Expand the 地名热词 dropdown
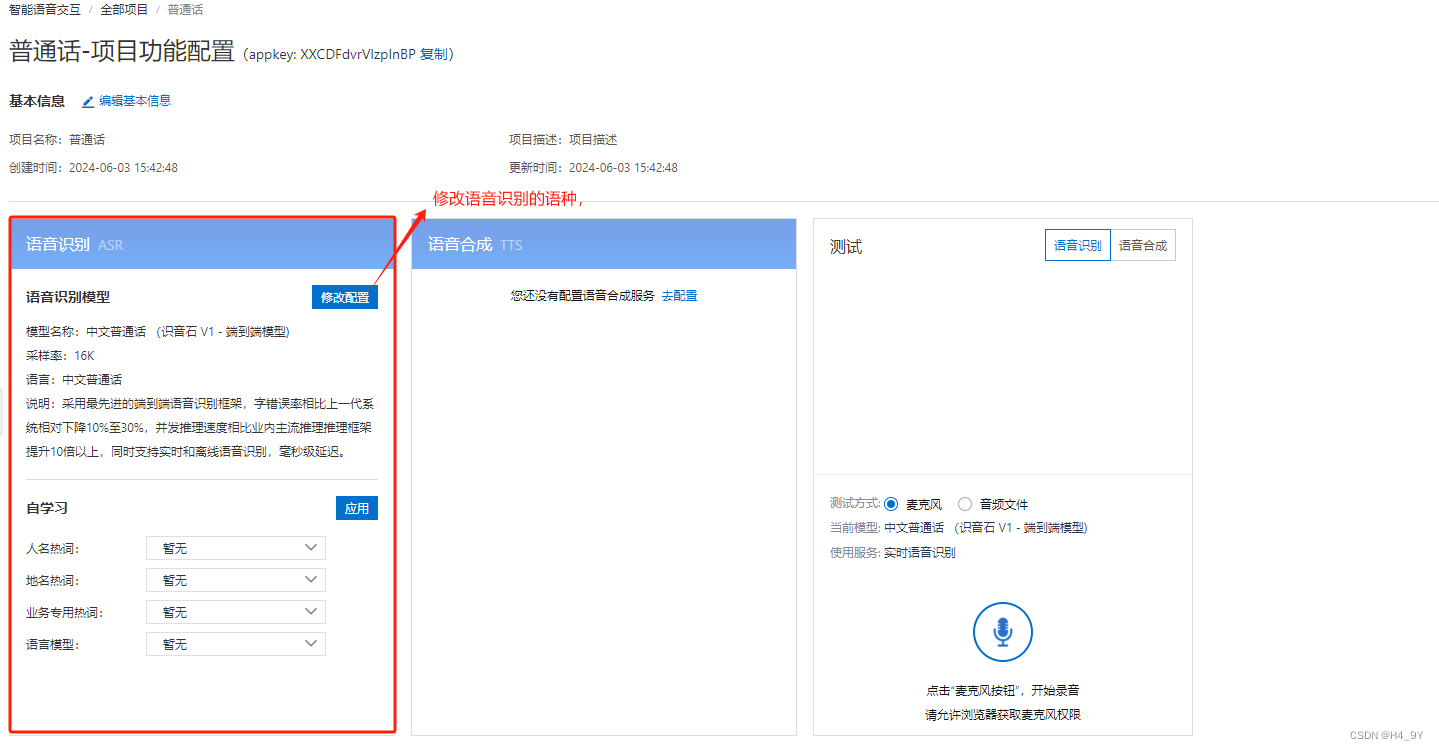The width and height of the screenshot is (1439, 750). pyautogui.click(x=235, y=579)
